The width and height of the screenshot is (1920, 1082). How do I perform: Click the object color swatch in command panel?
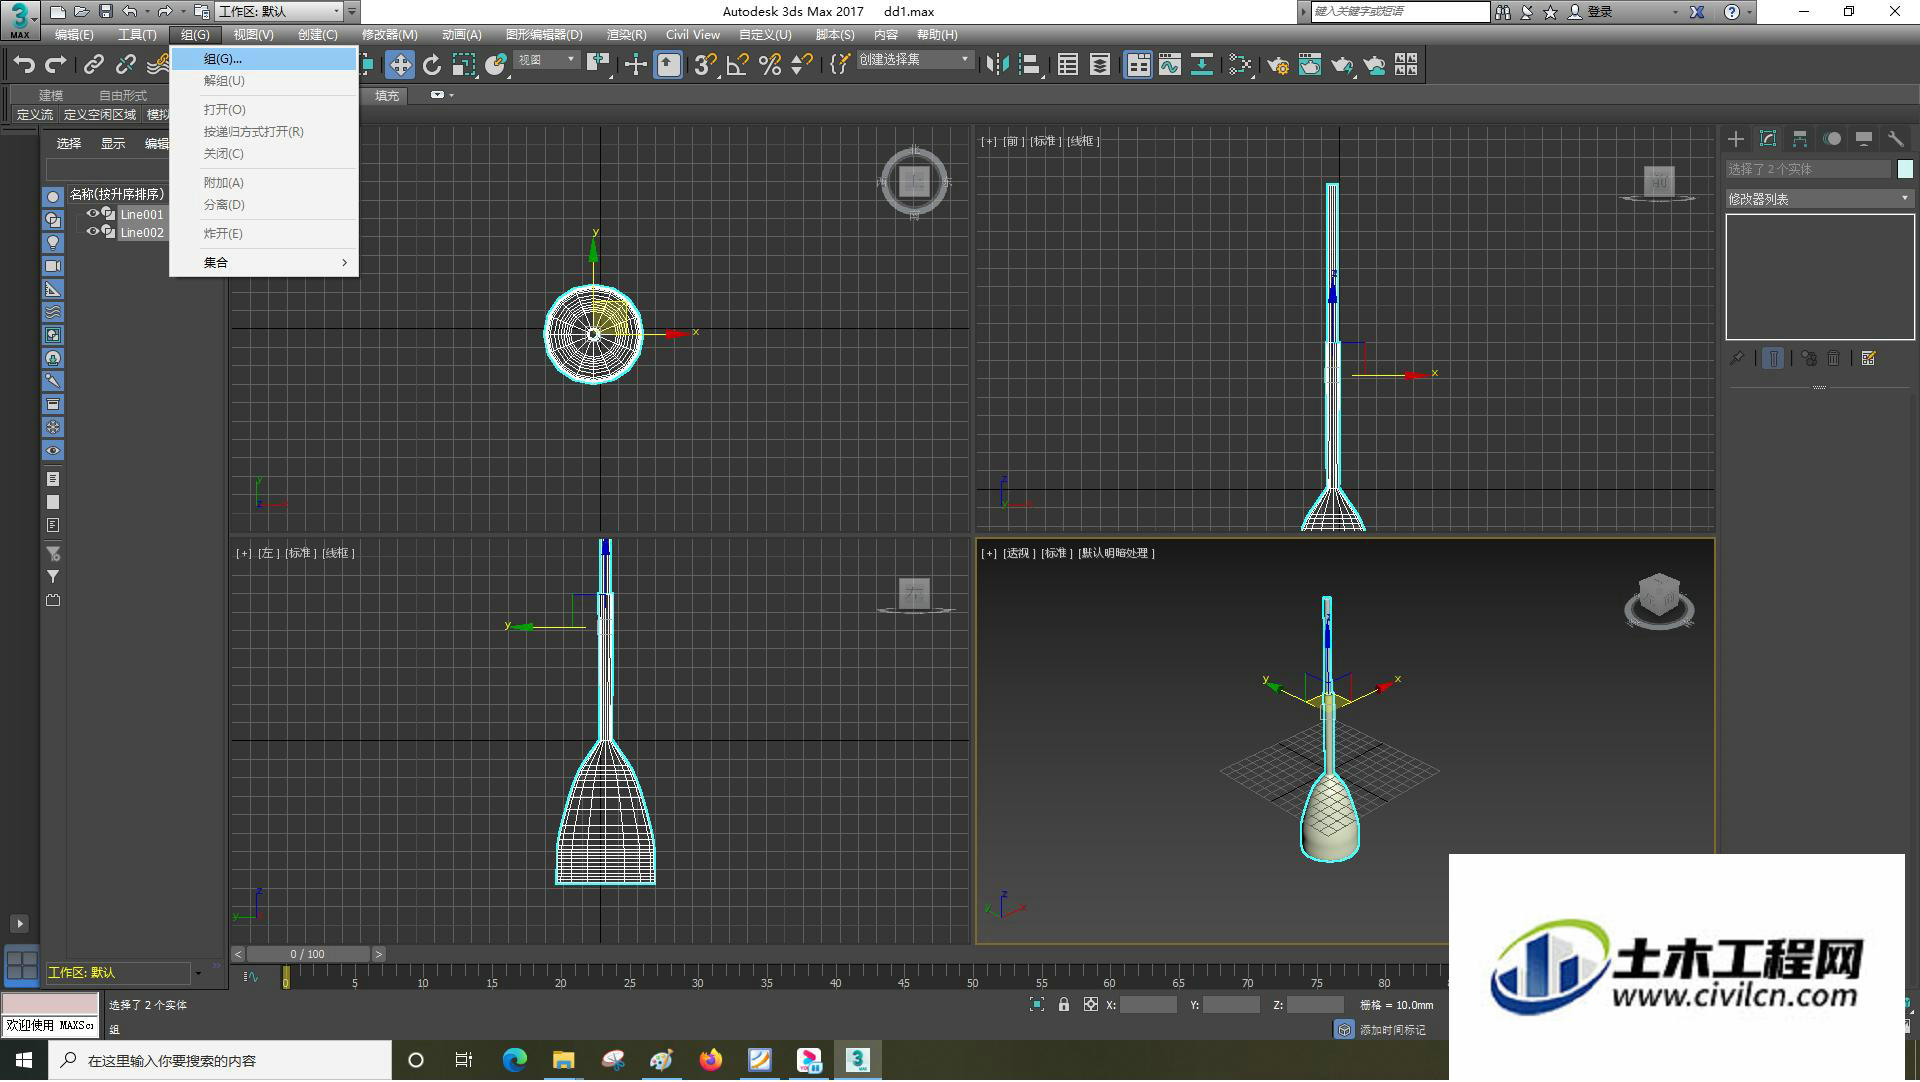point(1905,169)
